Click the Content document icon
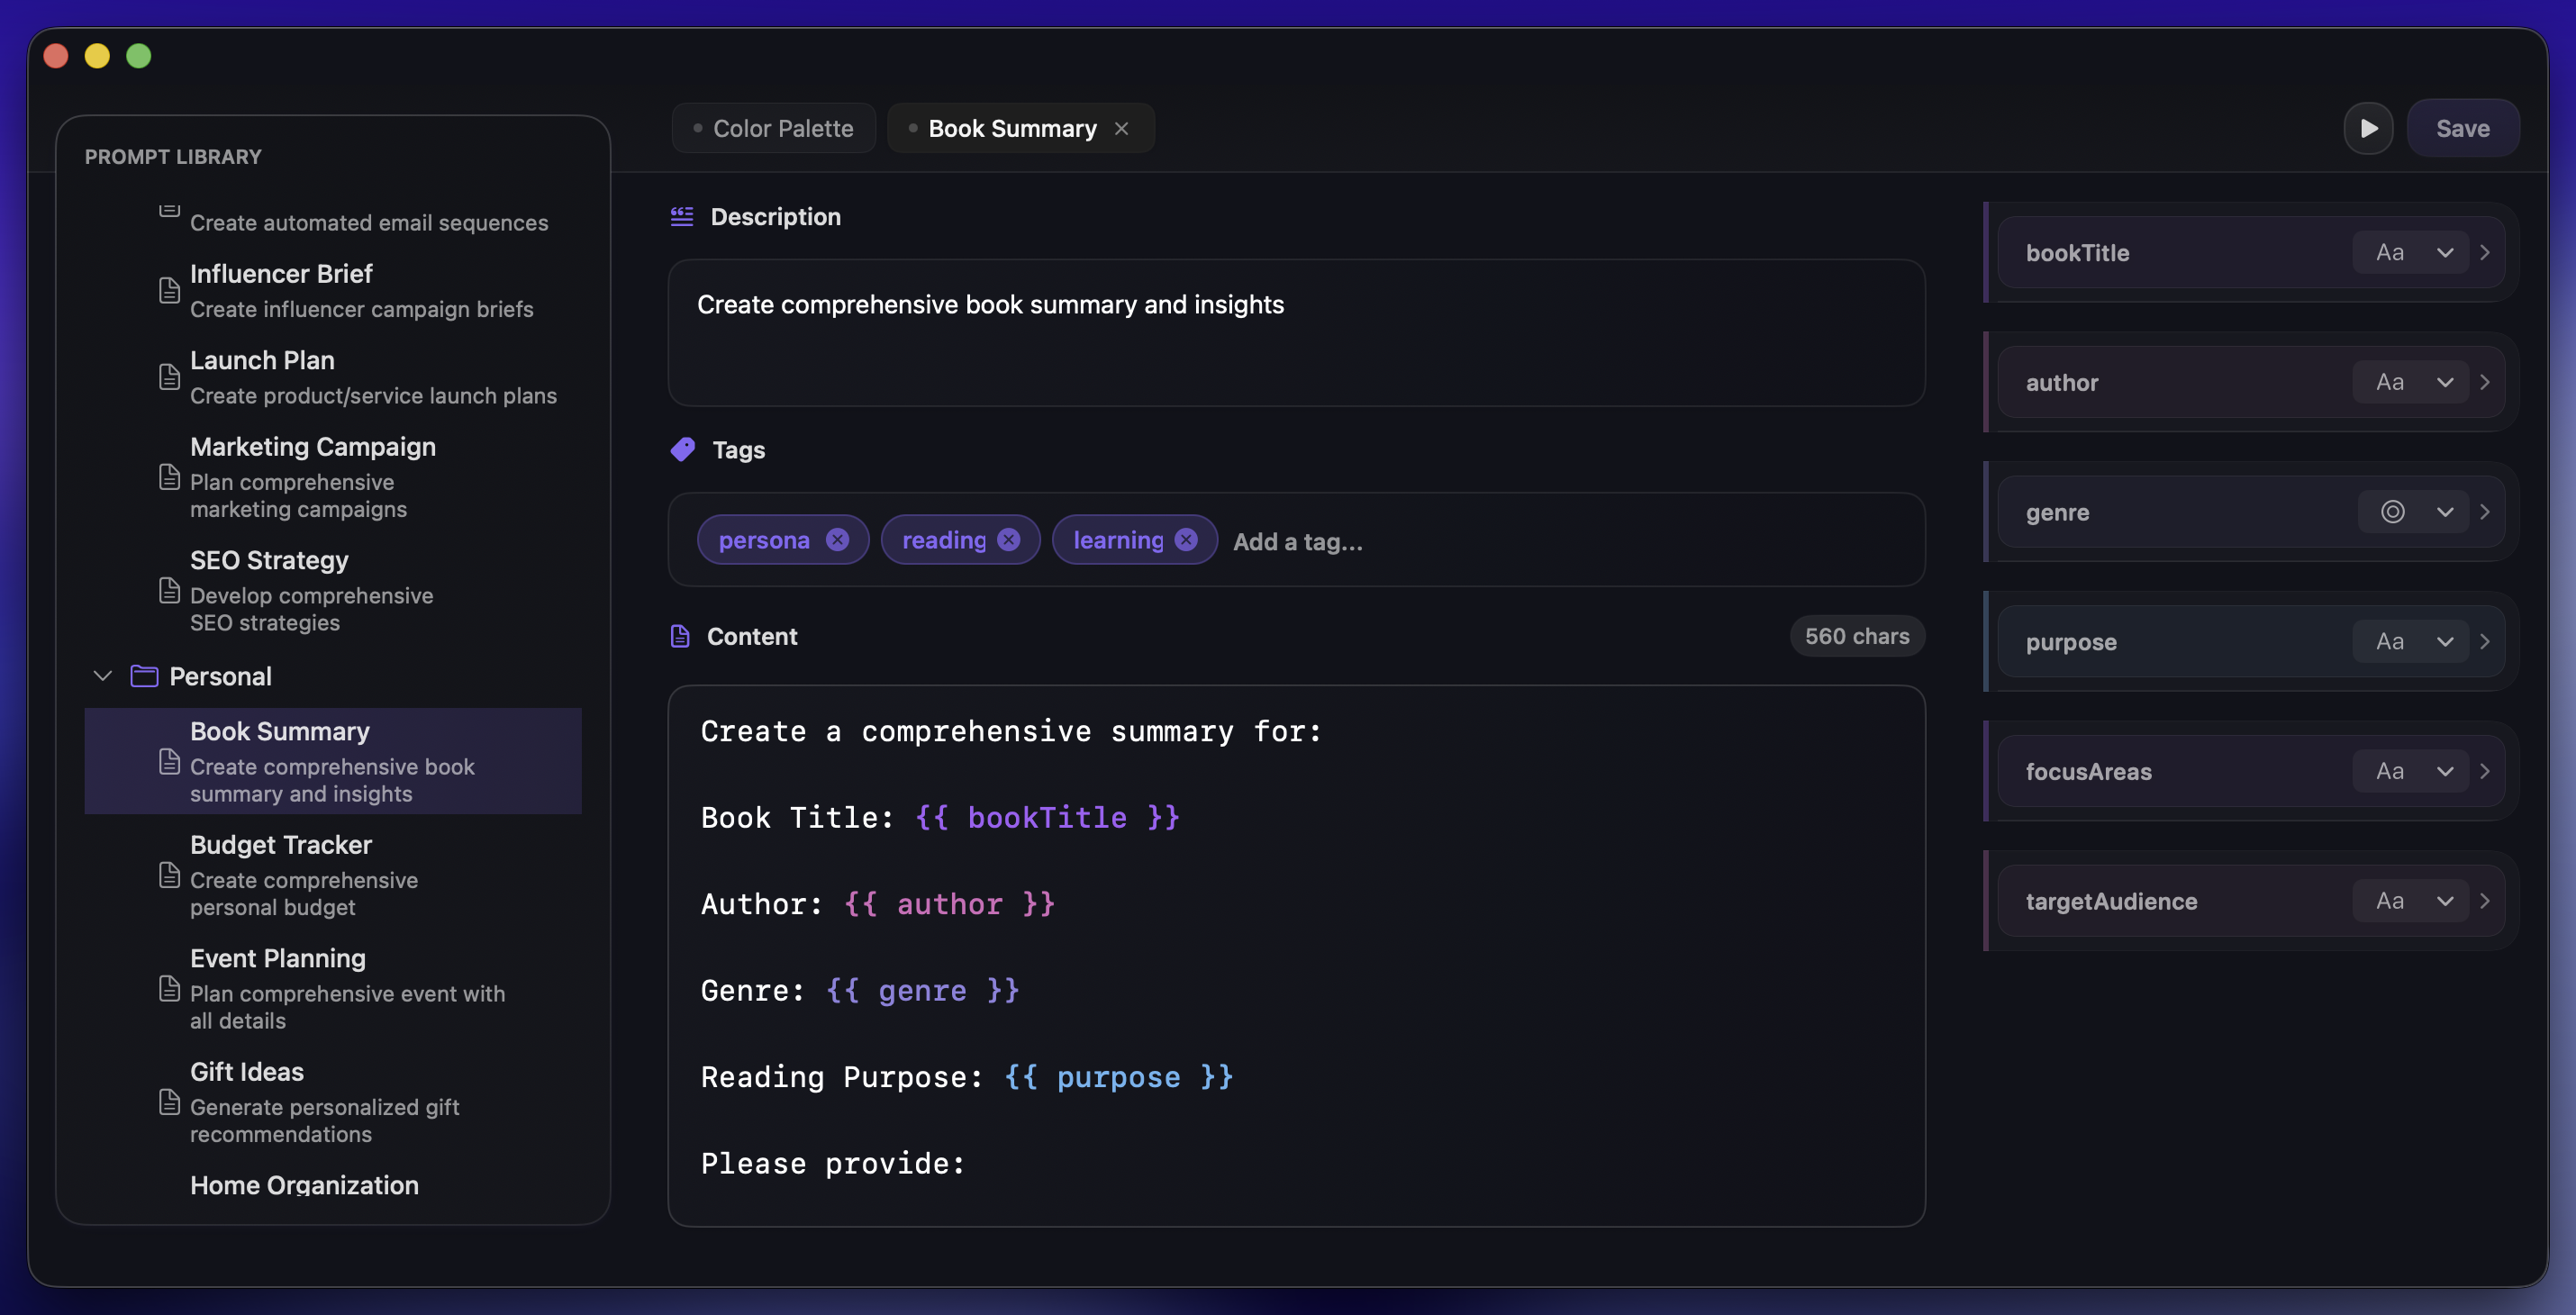2576x1315 pixels. point(680,636)
